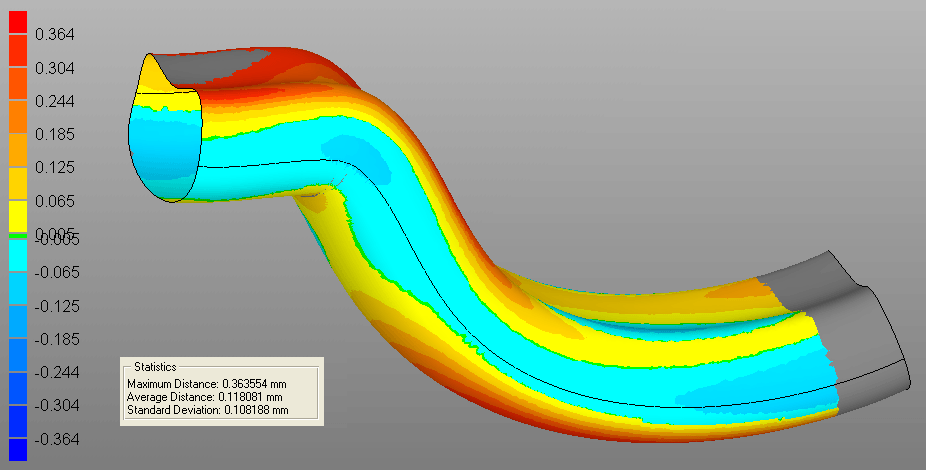926x470 pixels.
Task: Click the -0.185 legend value label
Action: pos(57,339)
